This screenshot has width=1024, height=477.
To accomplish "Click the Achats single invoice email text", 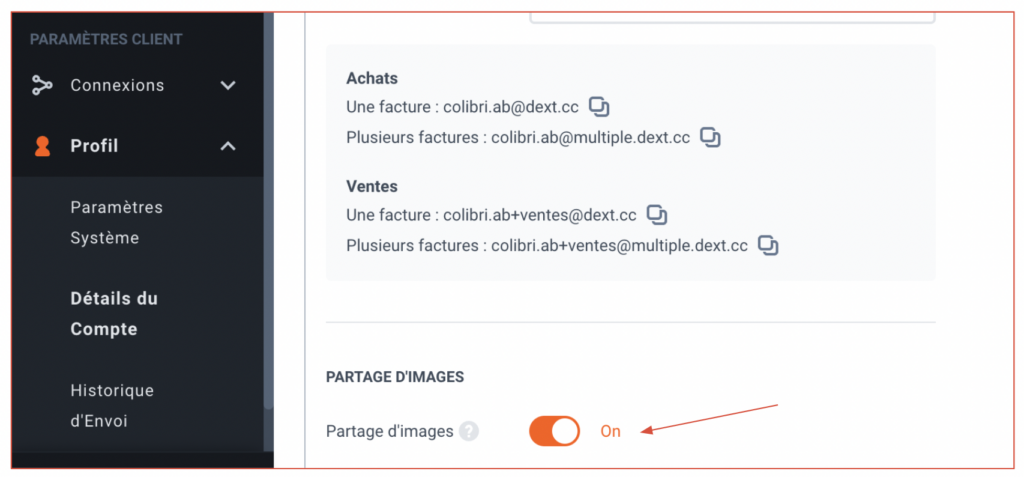I will [x=511, y=107].
